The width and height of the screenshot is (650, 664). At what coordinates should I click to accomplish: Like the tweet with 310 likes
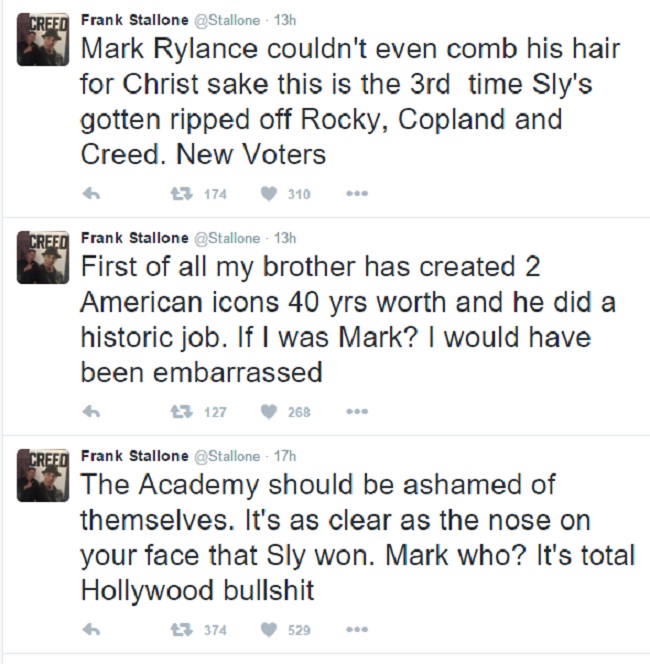(269, 194)
